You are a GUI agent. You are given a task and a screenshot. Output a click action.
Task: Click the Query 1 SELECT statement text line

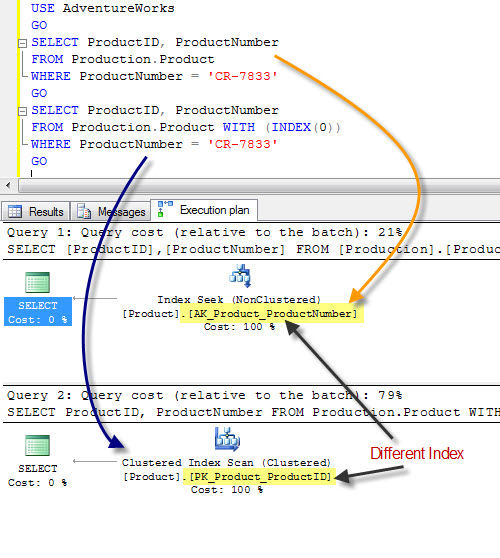pos(253,249)
